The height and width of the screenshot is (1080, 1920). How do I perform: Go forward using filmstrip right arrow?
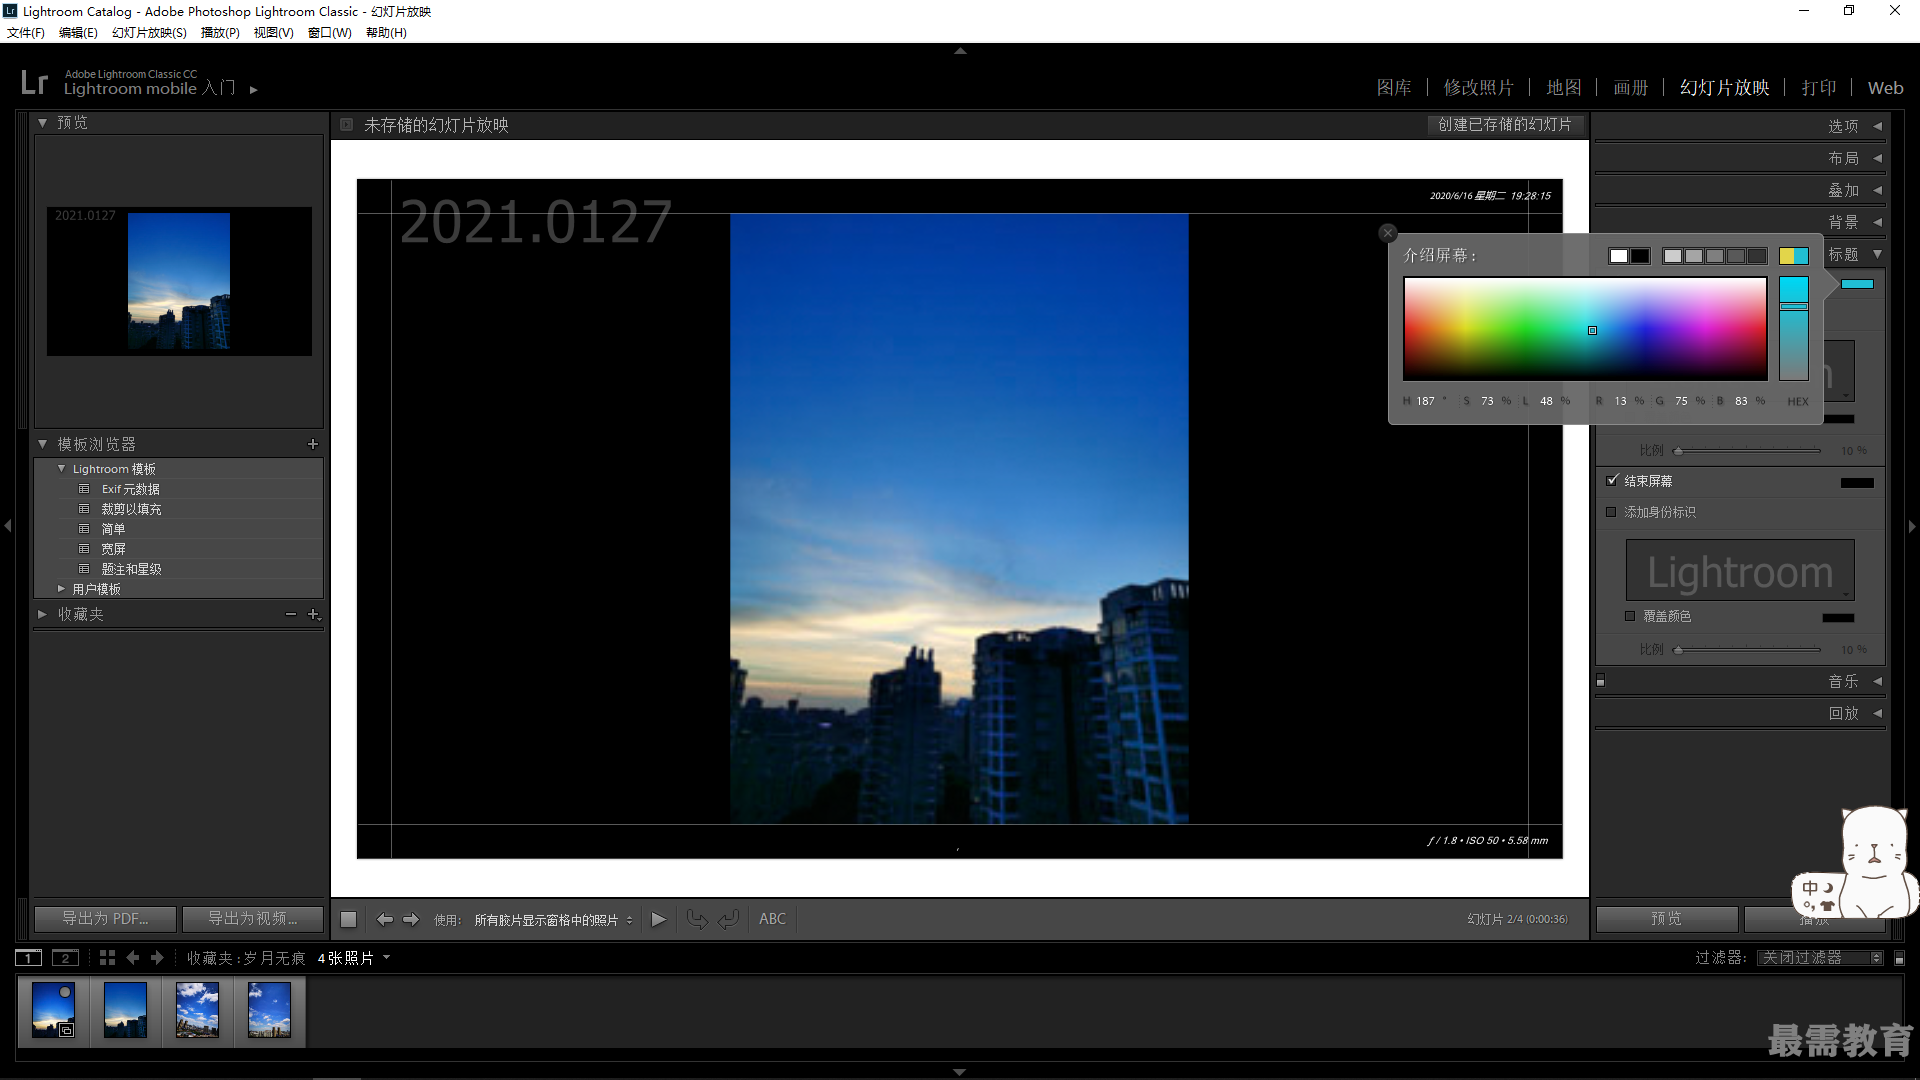click(157, 958)
